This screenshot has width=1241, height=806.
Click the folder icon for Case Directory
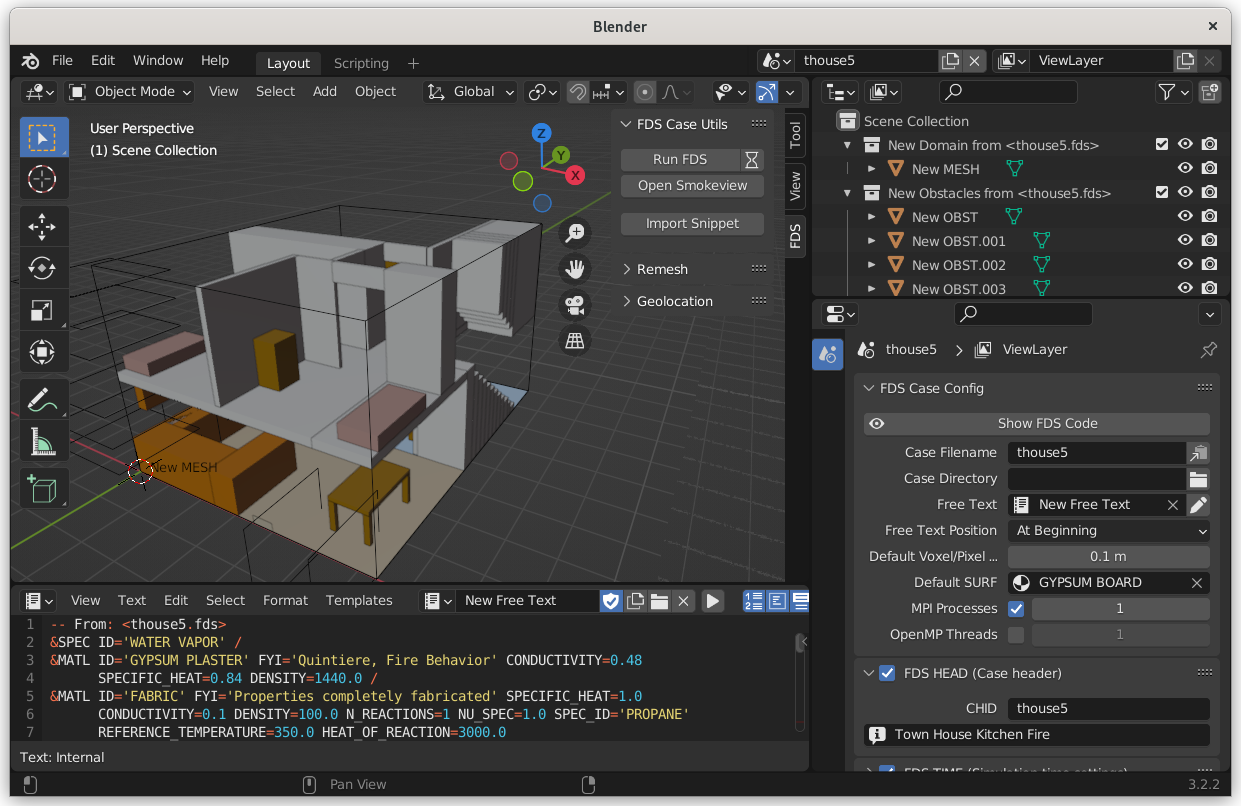(1198, 478)
